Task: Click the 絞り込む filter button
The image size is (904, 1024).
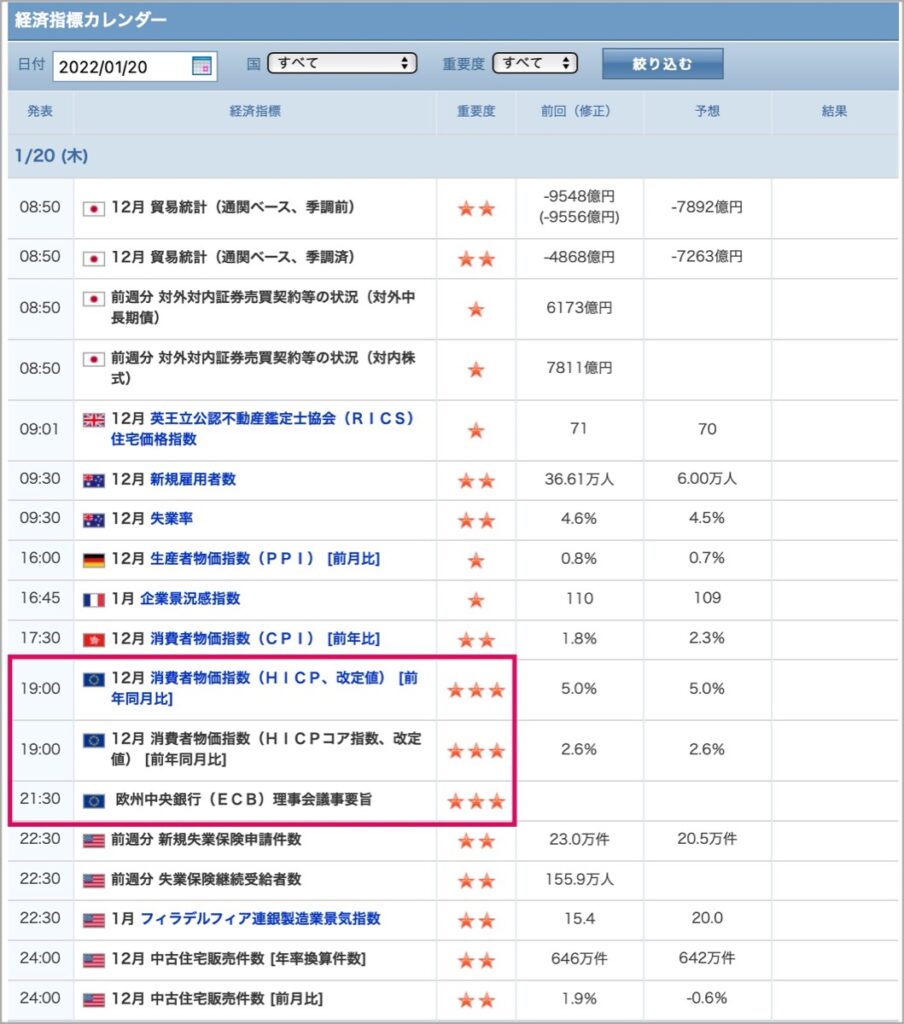Action: tap(662, 64)
